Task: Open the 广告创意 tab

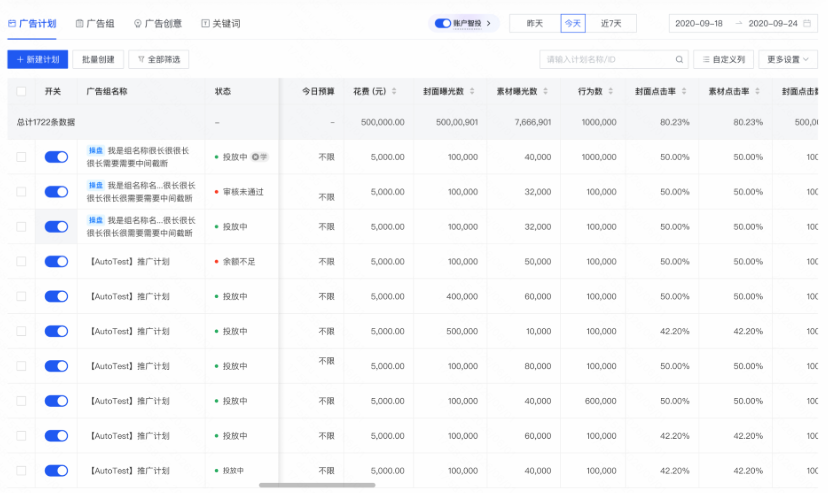Action: (158, 23)
